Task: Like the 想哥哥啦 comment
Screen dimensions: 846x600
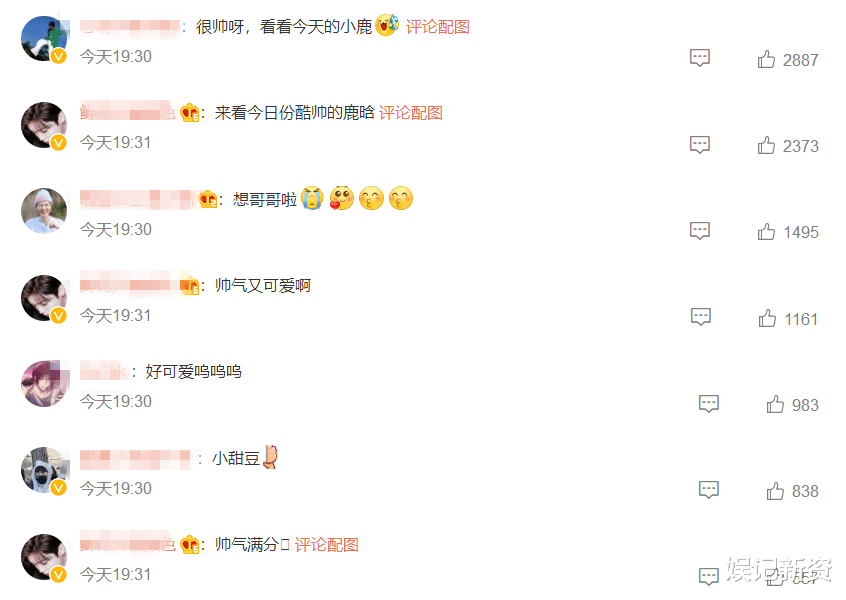Action: point(766,232)
